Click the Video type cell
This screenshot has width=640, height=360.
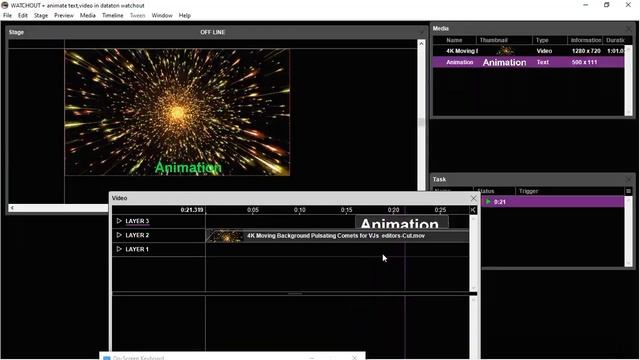click(544, 51)
